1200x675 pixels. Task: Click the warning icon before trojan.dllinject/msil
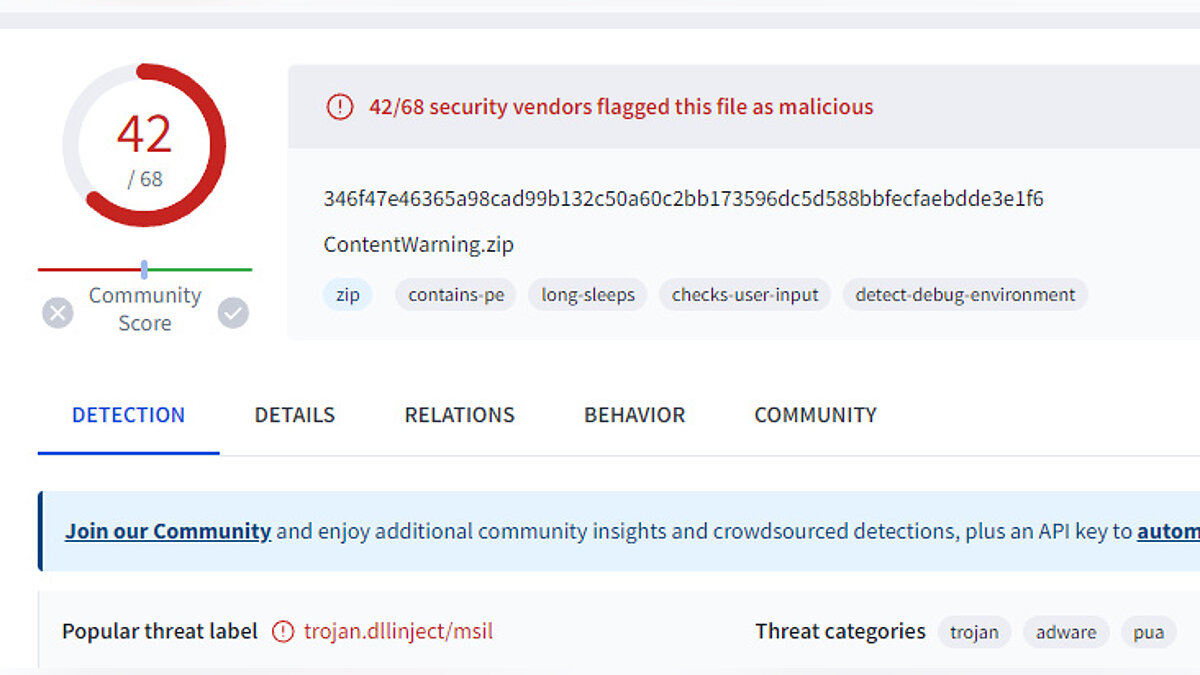284,632
